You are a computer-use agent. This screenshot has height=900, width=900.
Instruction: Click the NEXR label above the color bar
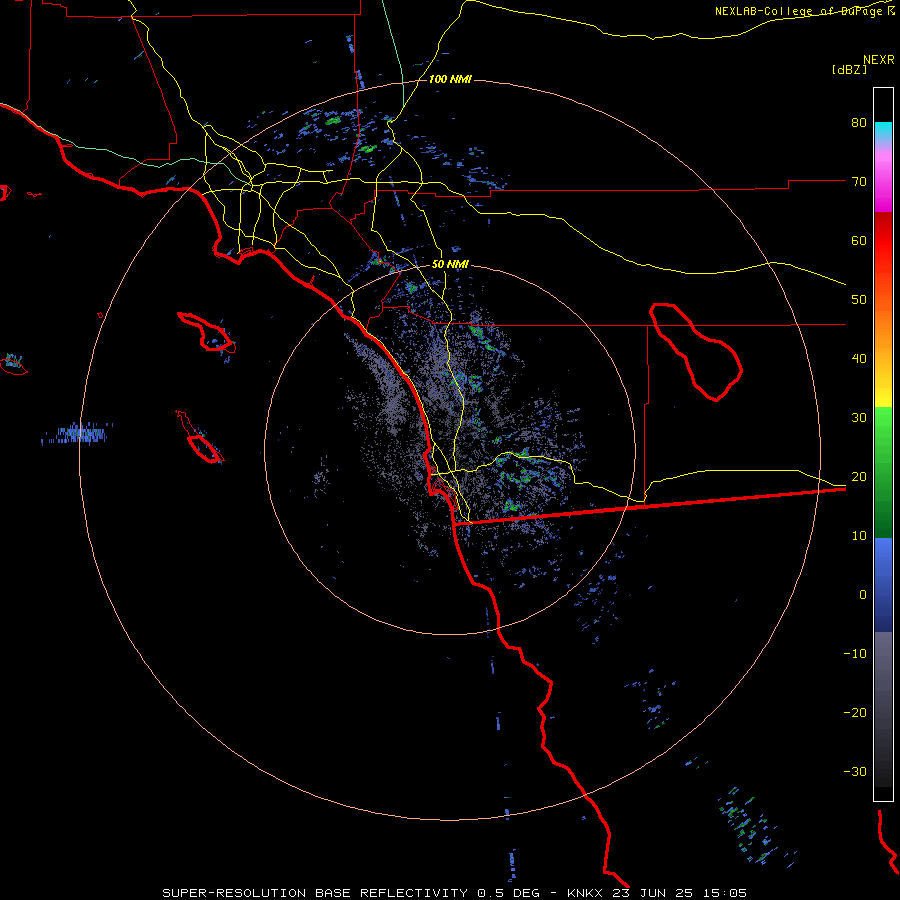878,60
